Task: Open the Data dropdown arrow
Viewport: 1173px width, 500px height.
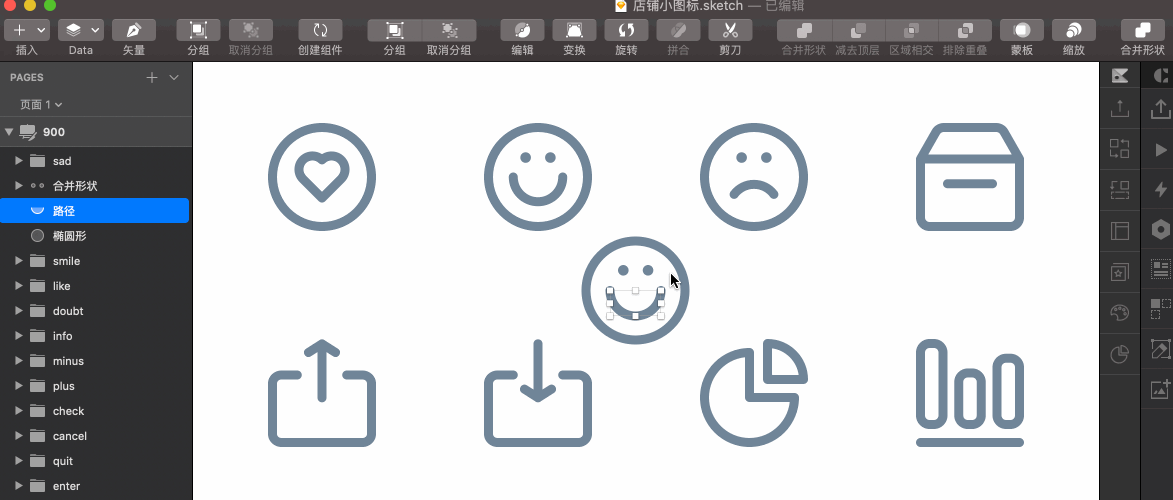Action: coord(95,30)
